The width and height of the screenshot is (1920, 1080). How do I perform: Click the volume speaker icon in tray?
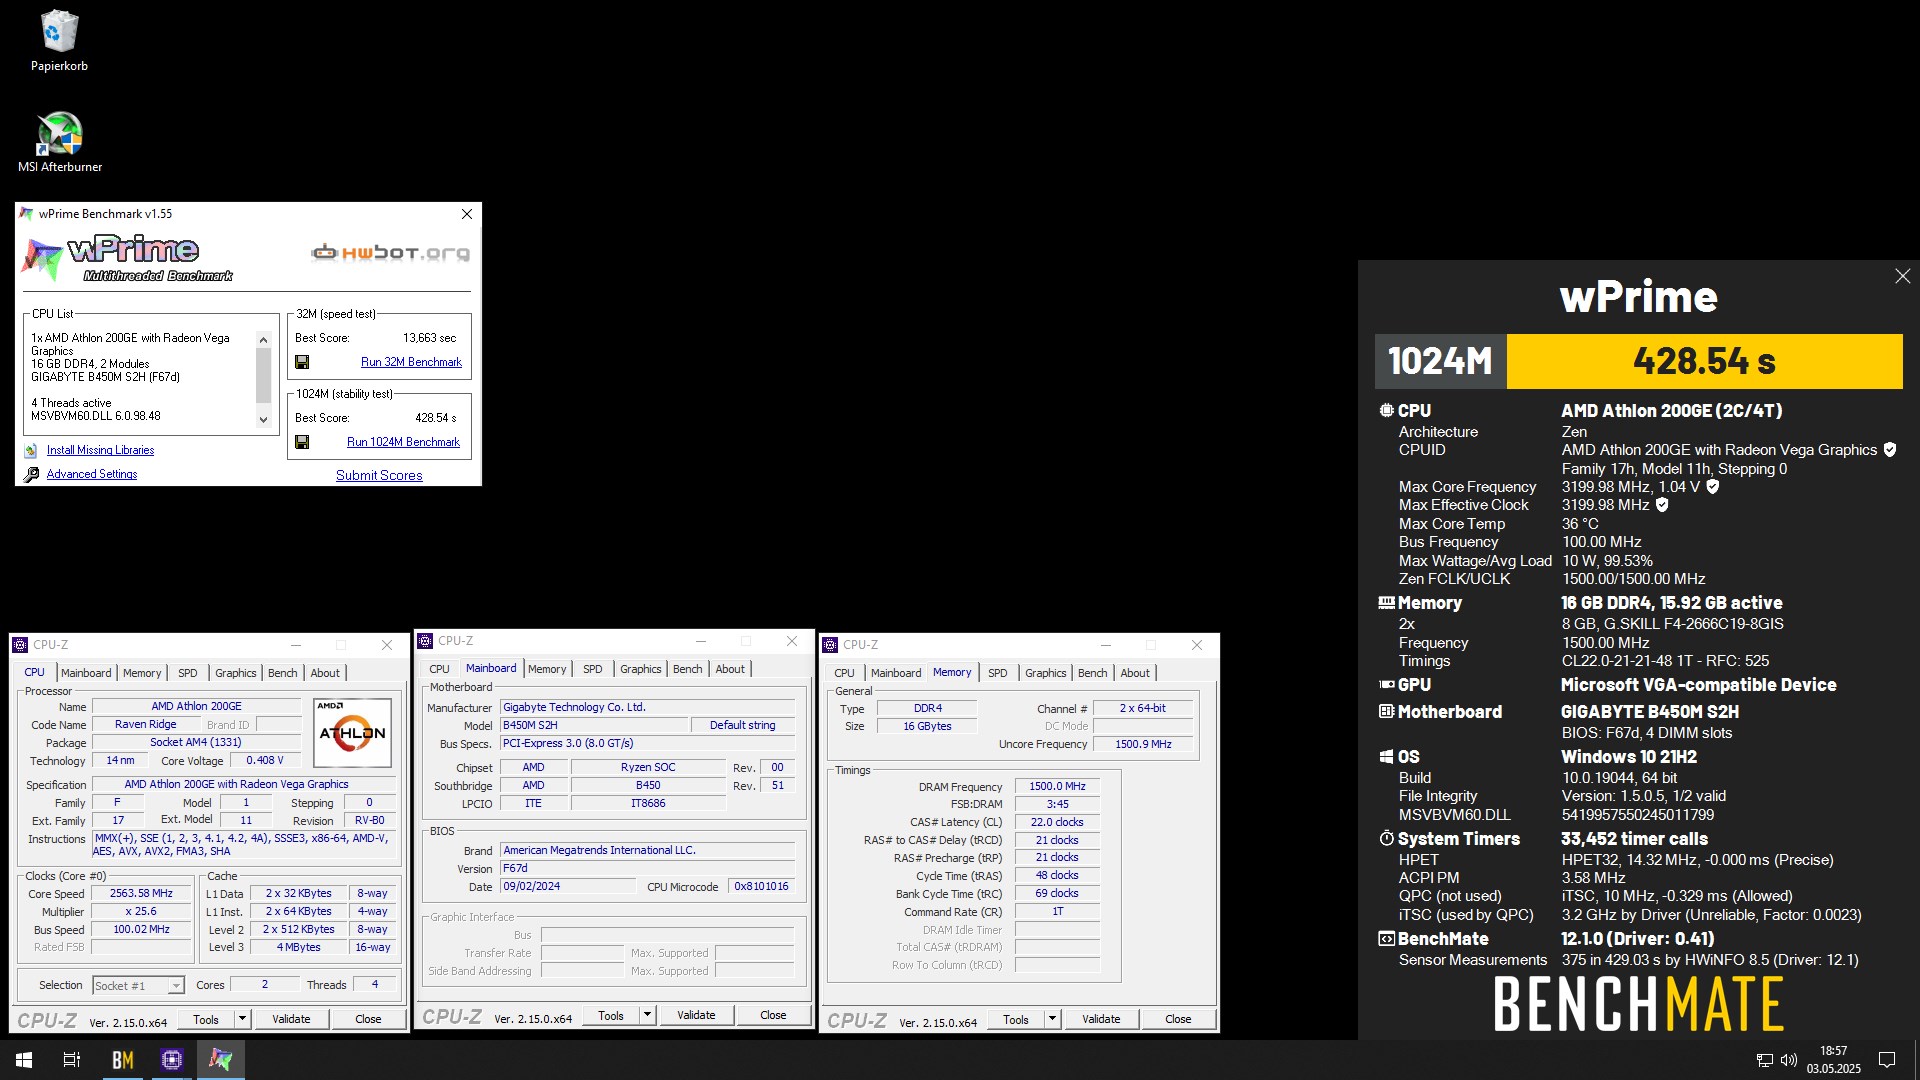point(1789,1060)
